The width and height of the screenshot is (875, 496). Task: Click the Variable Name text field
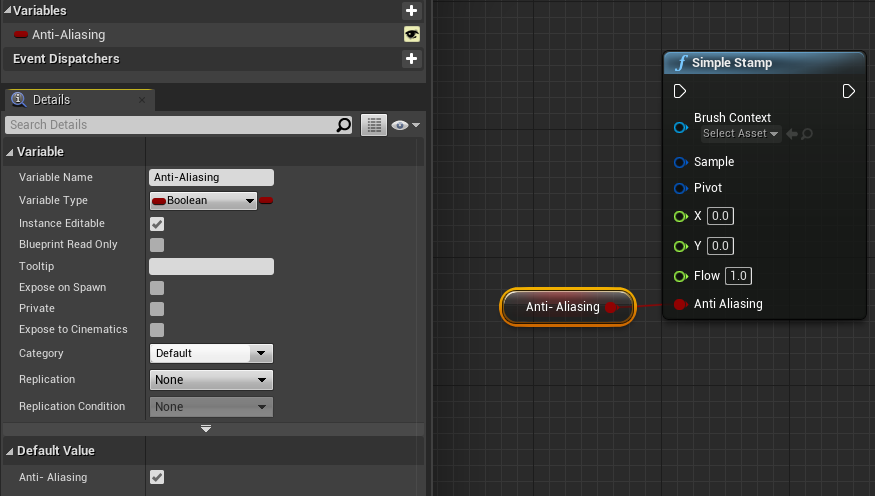click(211, 177)
